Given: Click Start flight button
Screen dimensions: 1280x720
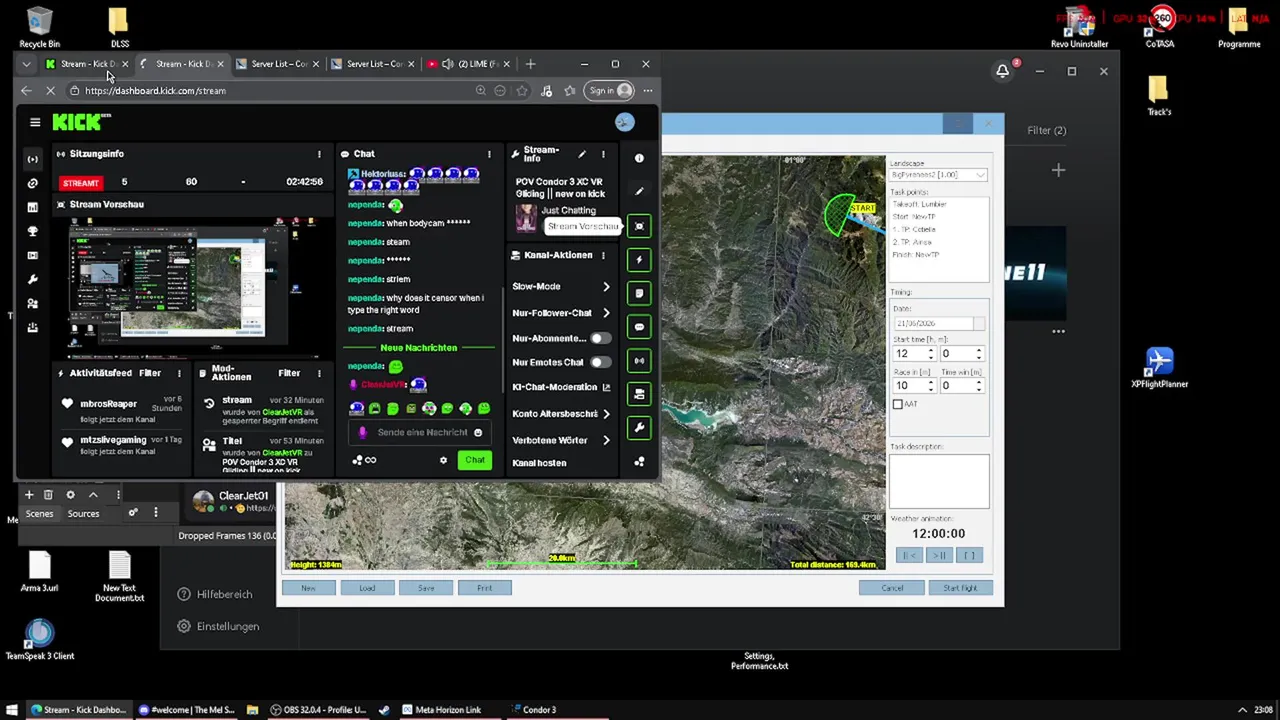Looking at the screenshot, I should pyautogui.click(x=960, y=588).
